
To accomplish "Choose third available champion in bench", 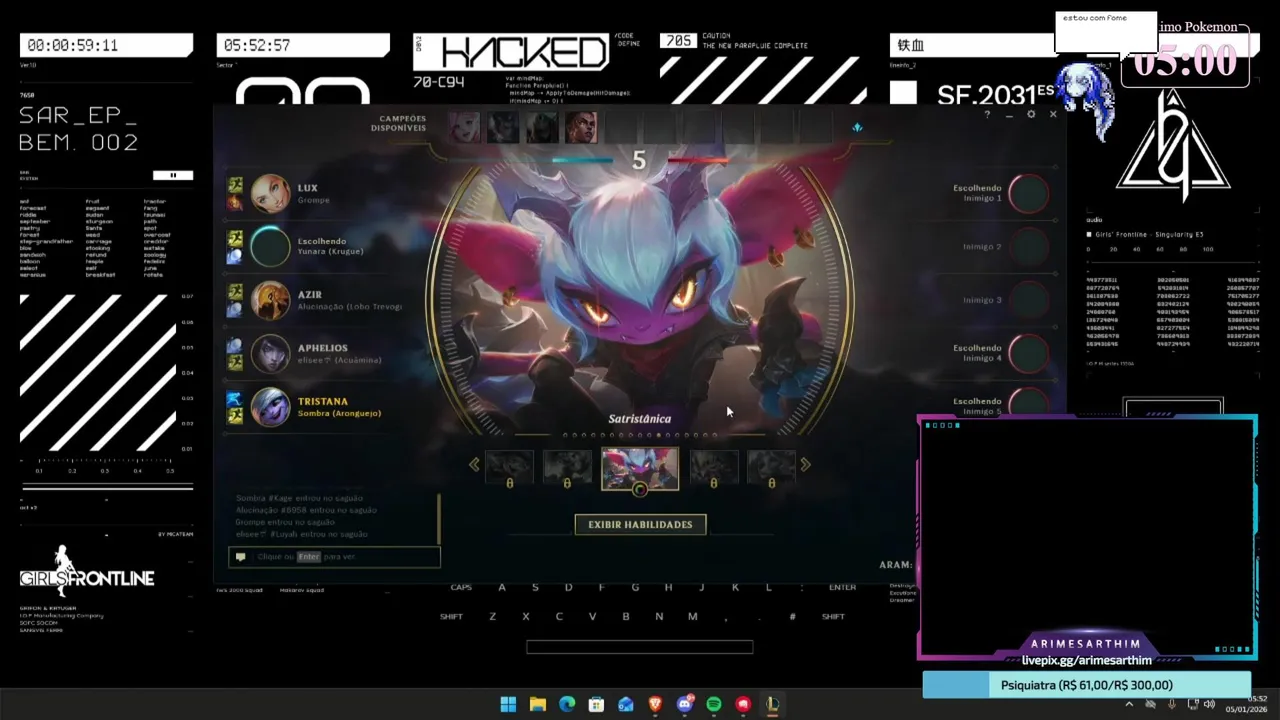I will point(542,128).
